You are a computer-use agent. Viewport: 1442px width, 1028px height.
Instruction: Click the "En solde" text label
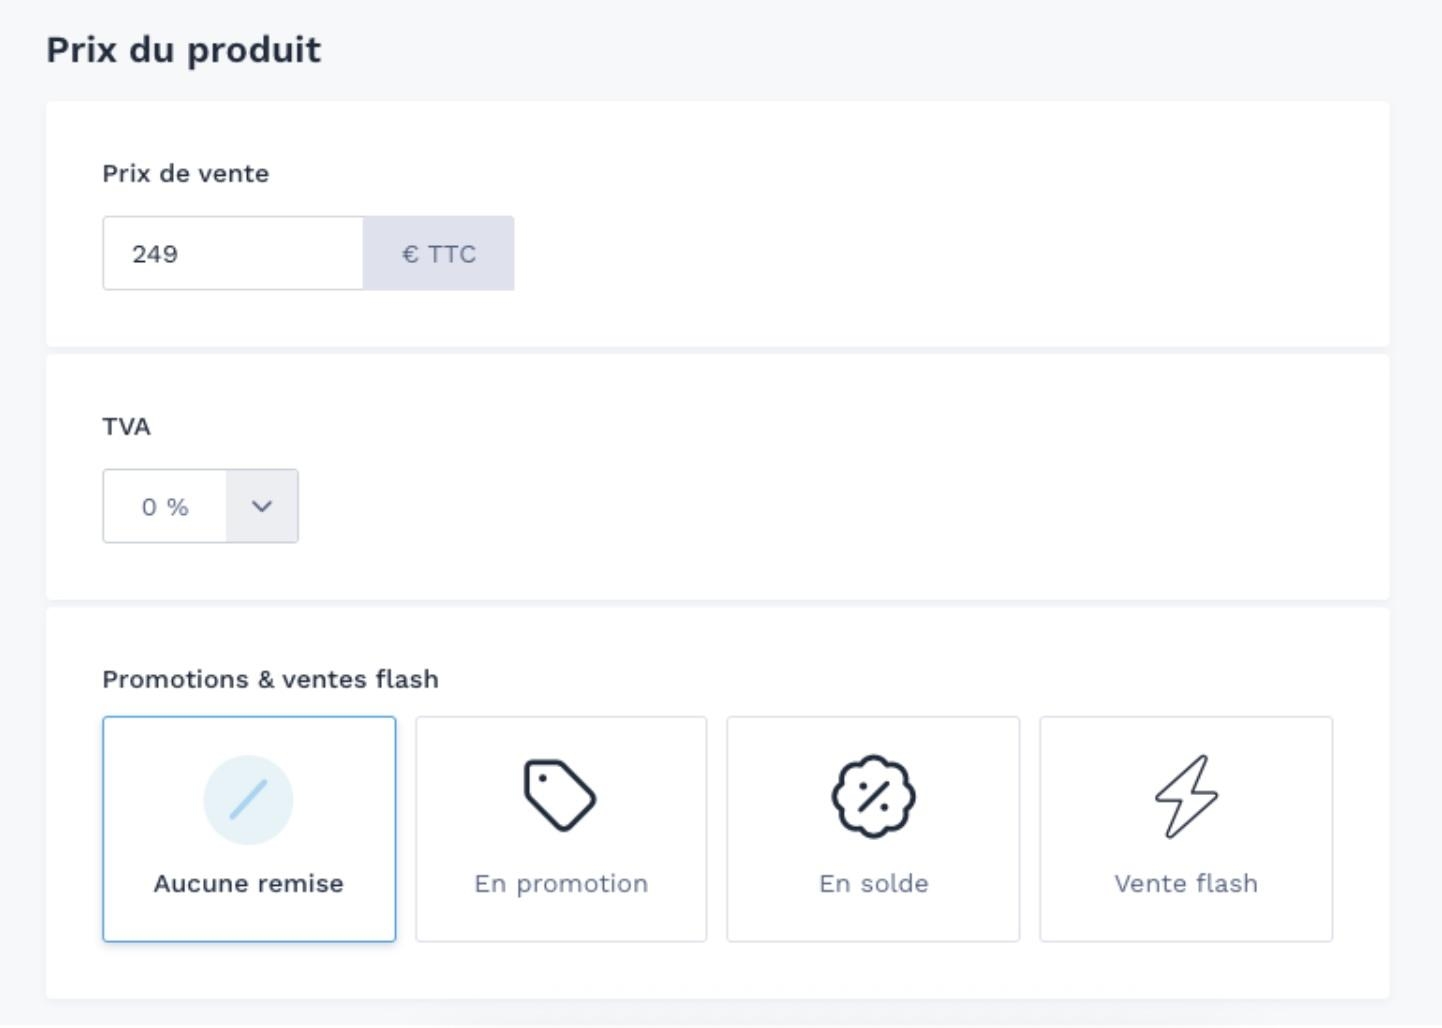tap(873, 884)
